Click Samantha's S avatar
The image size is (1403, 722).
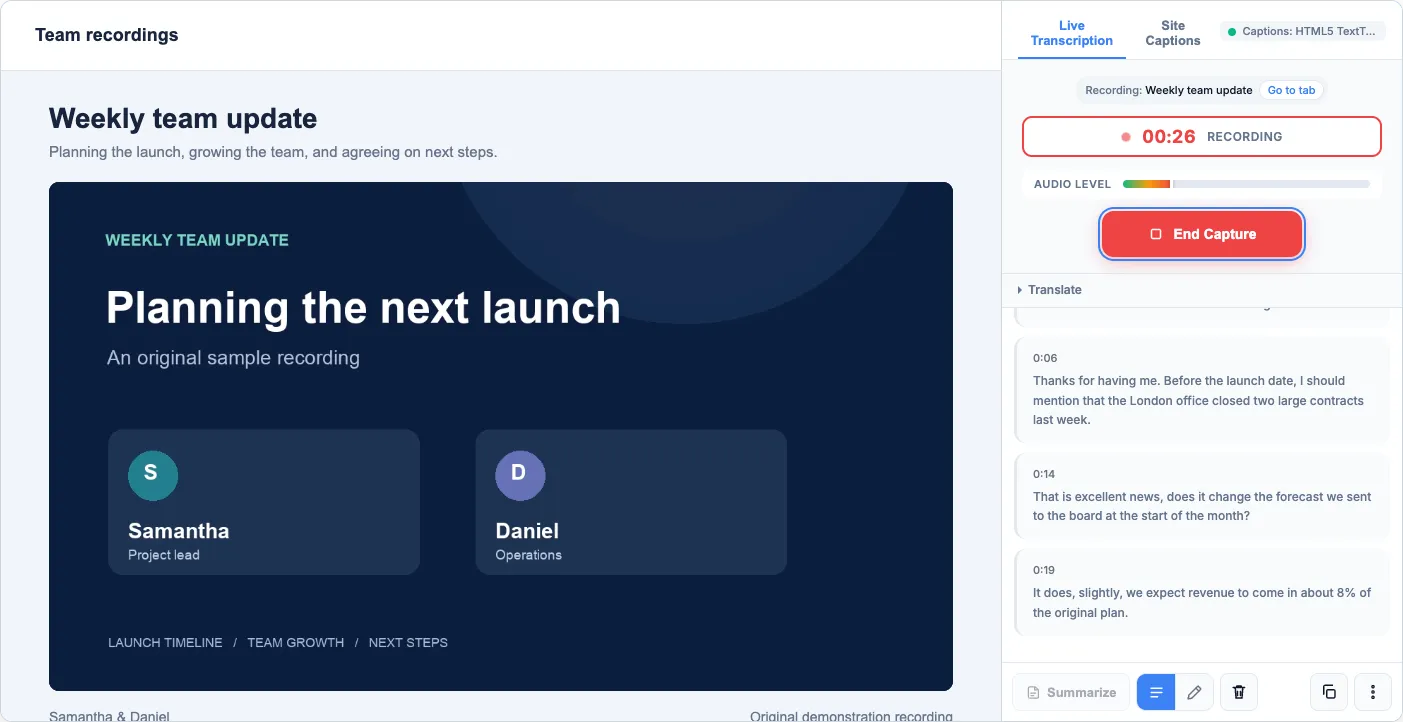pos(153,475)
